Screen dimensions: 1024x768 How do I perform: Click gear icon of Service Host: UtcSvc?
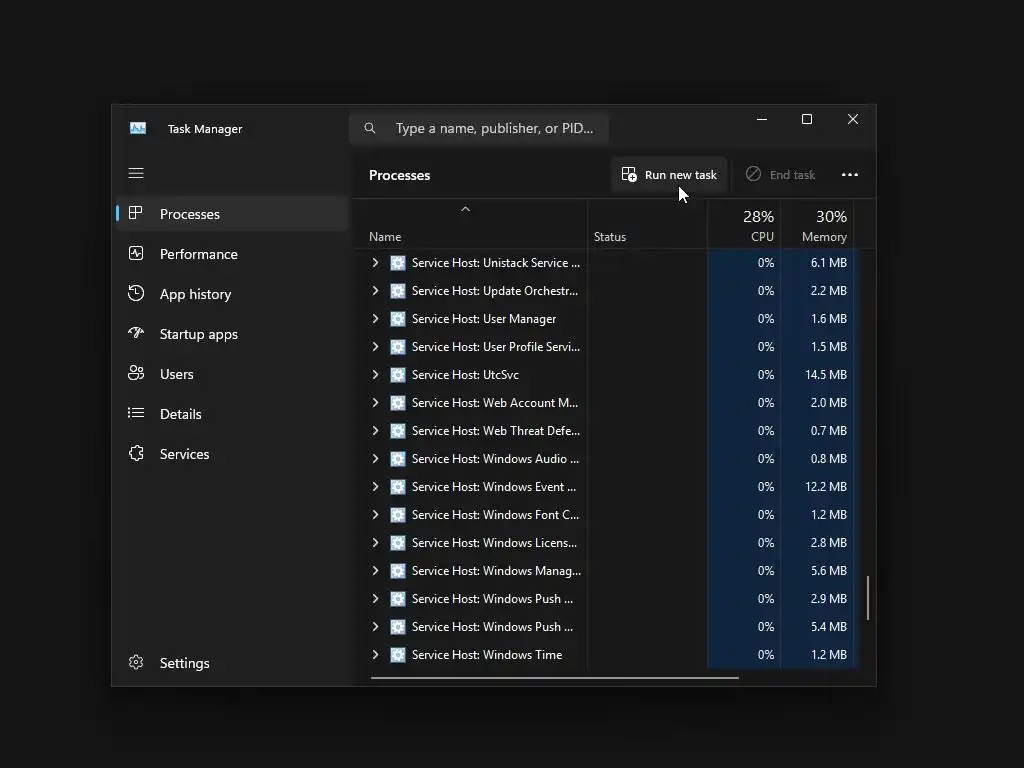[398, 375]
